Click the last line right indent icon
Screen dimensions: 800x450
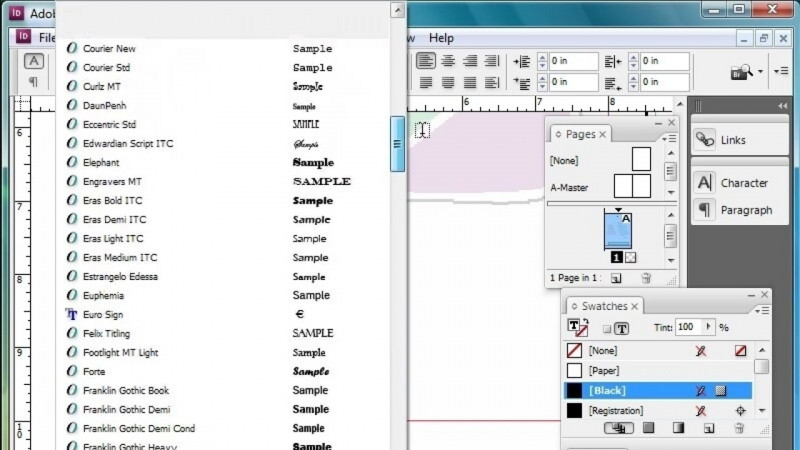click(x=613, y=83)
